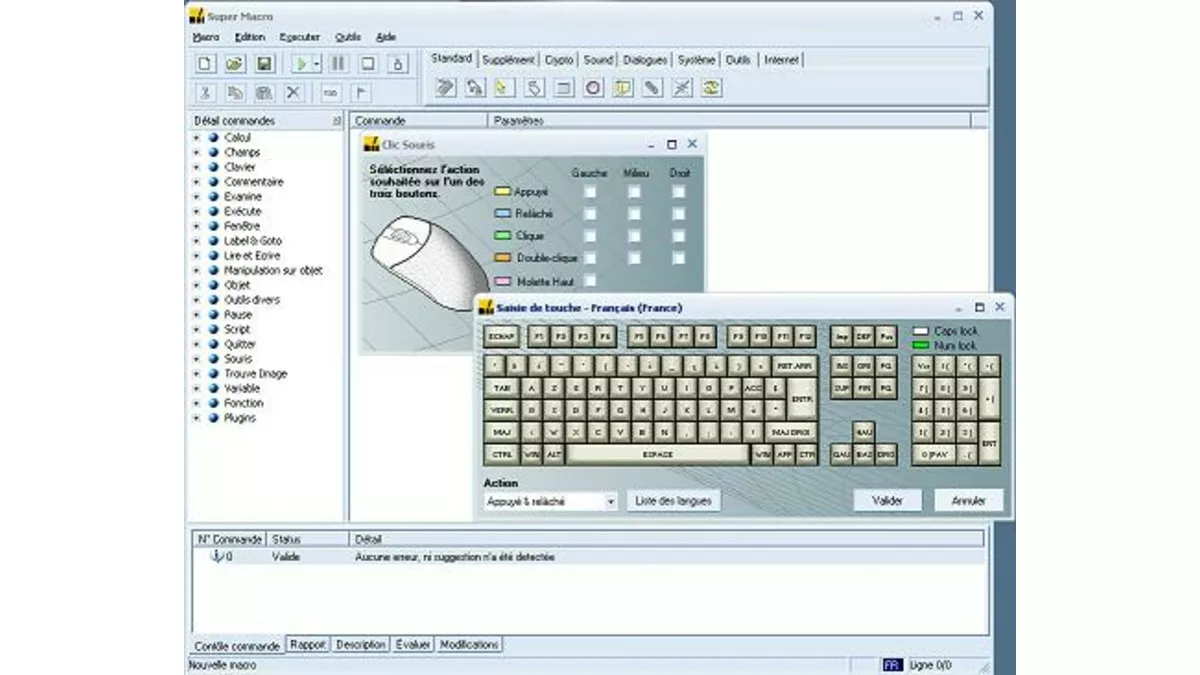
Task: Expand the Souris category in command tree
Action: click(197, 359)
